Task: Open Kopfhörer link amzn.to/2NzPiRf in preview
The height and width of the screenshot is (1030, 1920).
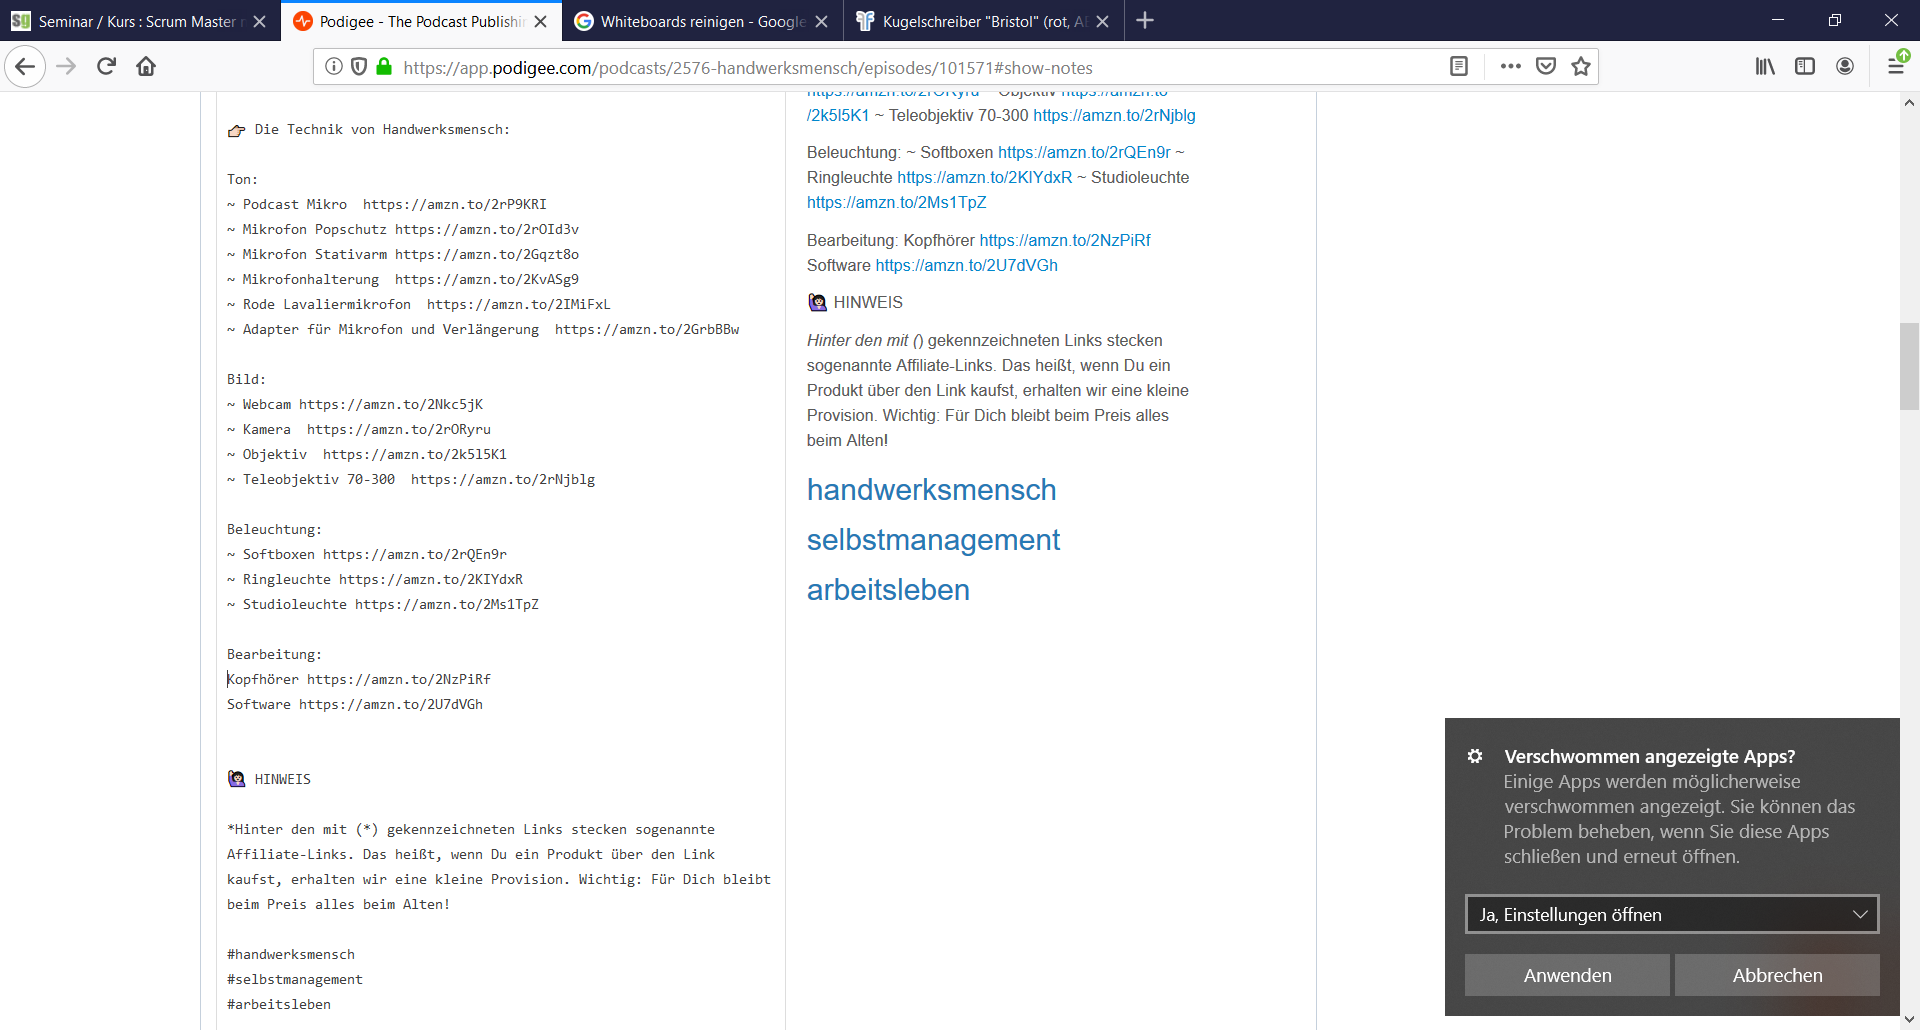Action: (1065, 240)
